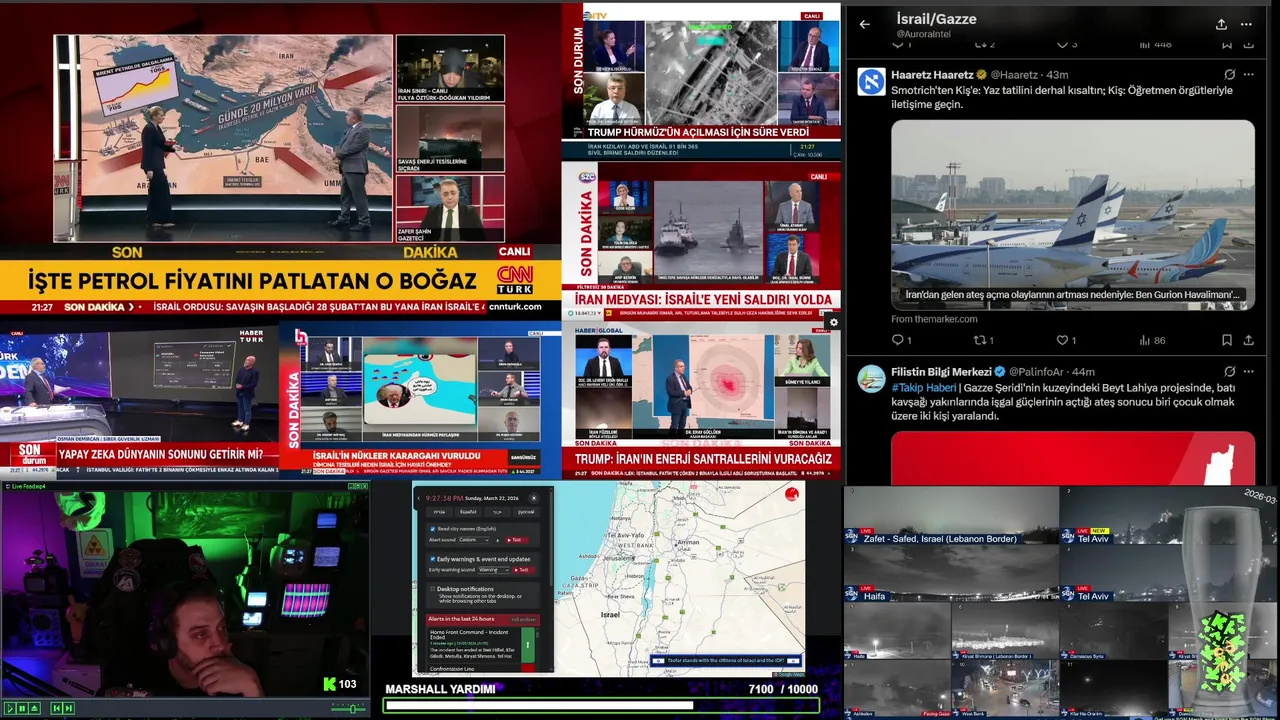Toggle Read city names (English) checkbox
Screen dimensions: 1280x720
pos(433,529)
